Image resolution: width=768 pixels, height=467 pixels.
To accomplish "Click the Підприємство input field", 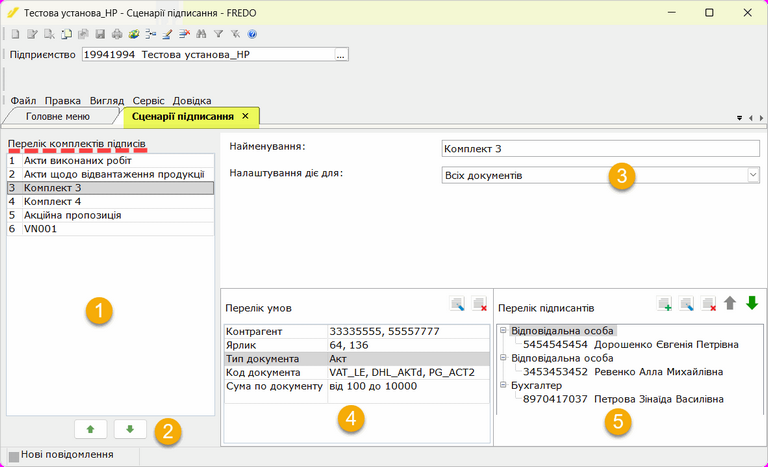I will pos(208,54).
